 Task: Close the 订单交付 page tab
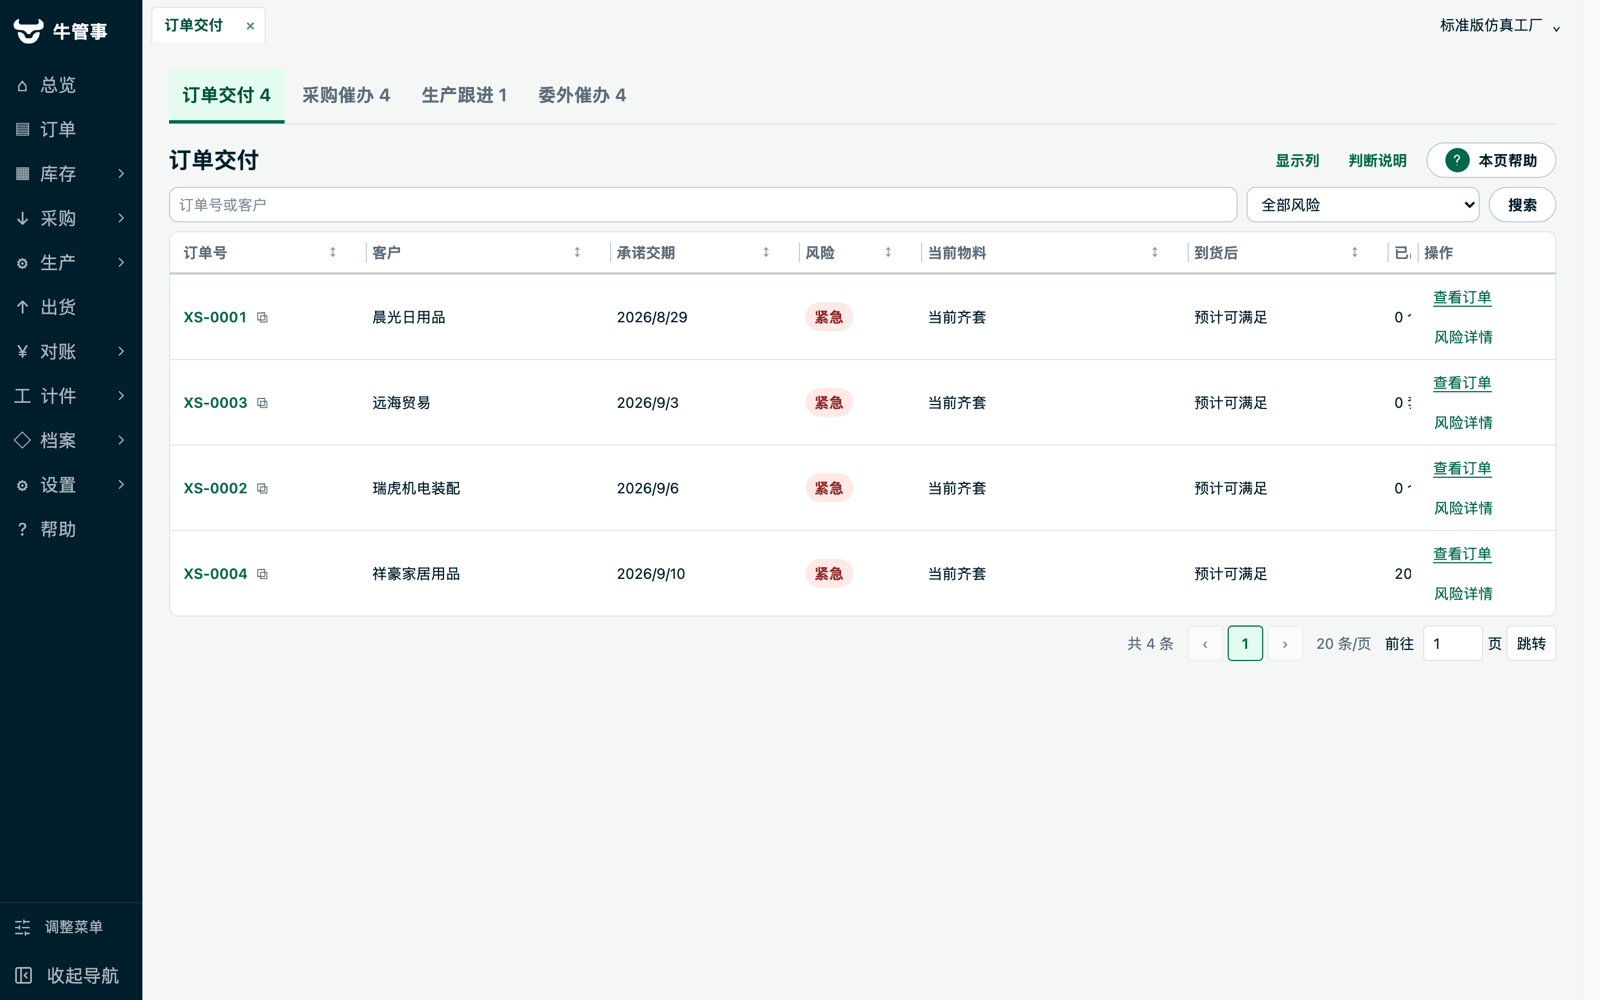[x=250, y=26]
